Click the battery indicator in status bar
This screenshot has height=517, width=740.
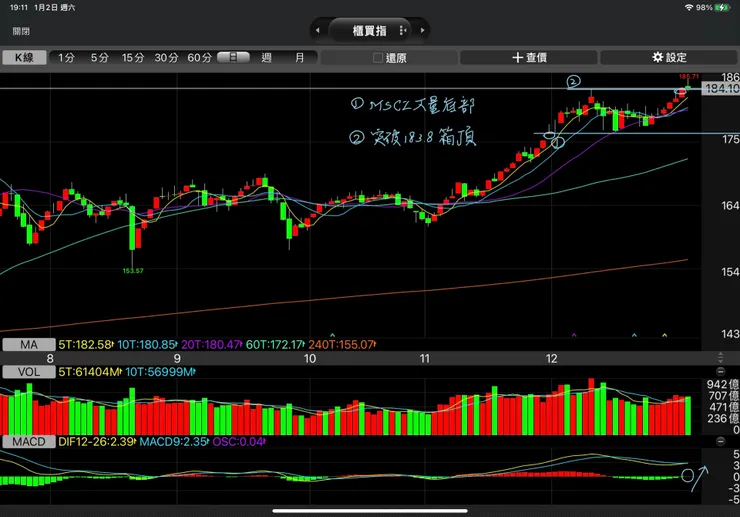(x=722, y=8)
